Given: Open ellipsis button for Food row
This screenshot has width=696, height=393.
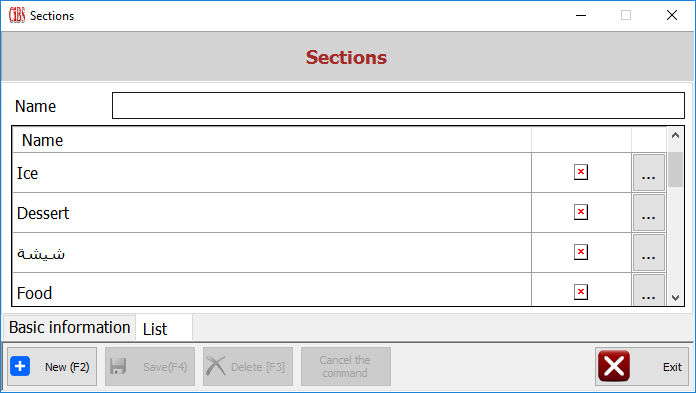Looking at the screenshot, I should pos(649,290).
